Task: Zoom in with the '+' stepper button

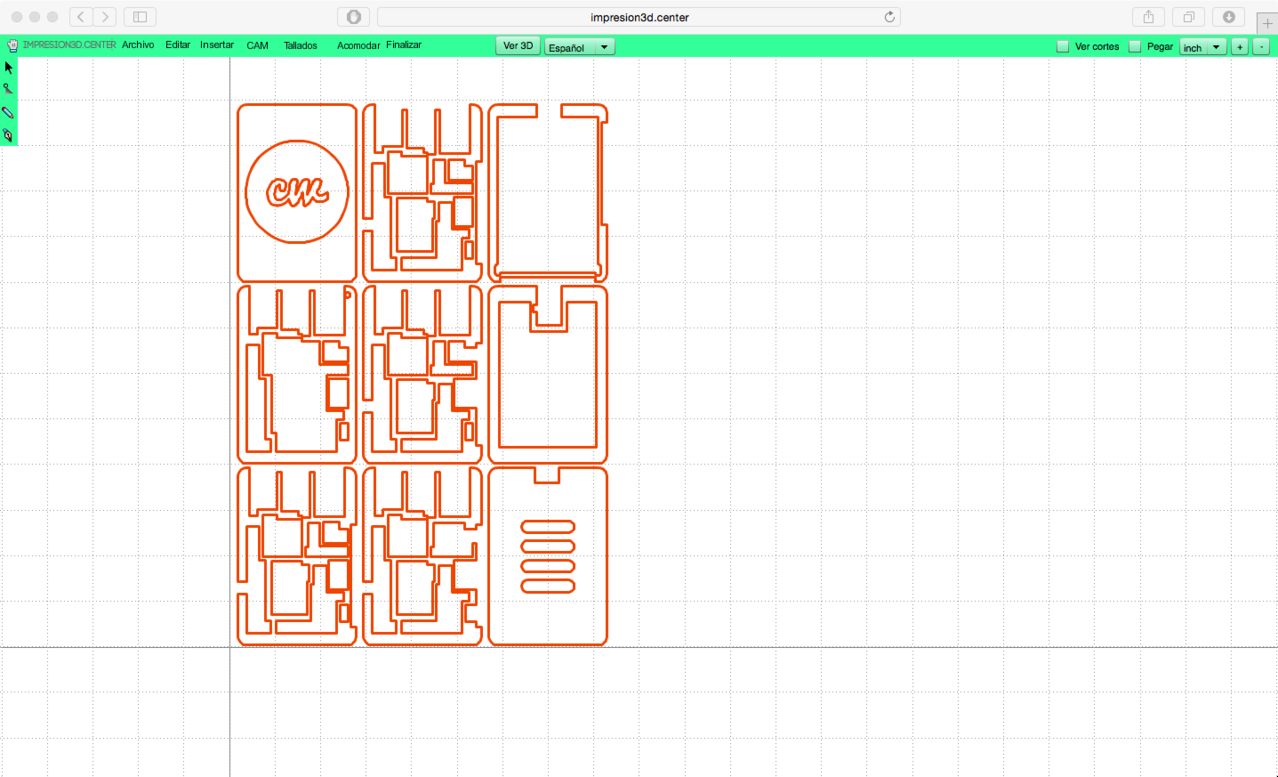Action: [x=1240, y=46]
